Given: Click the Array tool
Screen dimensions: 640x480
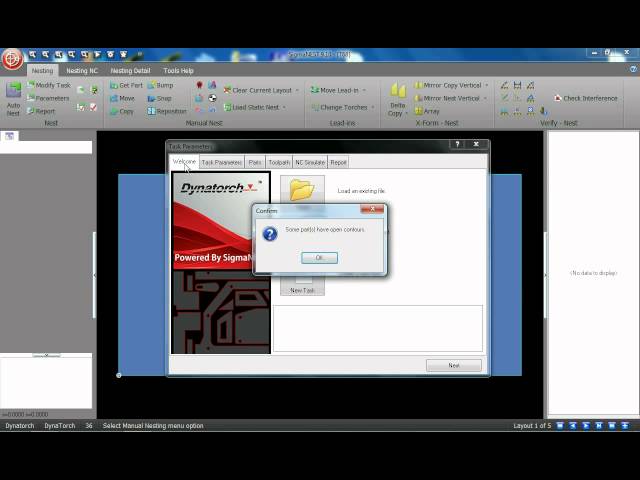Looking at the screenshot, I should point(427,111).
